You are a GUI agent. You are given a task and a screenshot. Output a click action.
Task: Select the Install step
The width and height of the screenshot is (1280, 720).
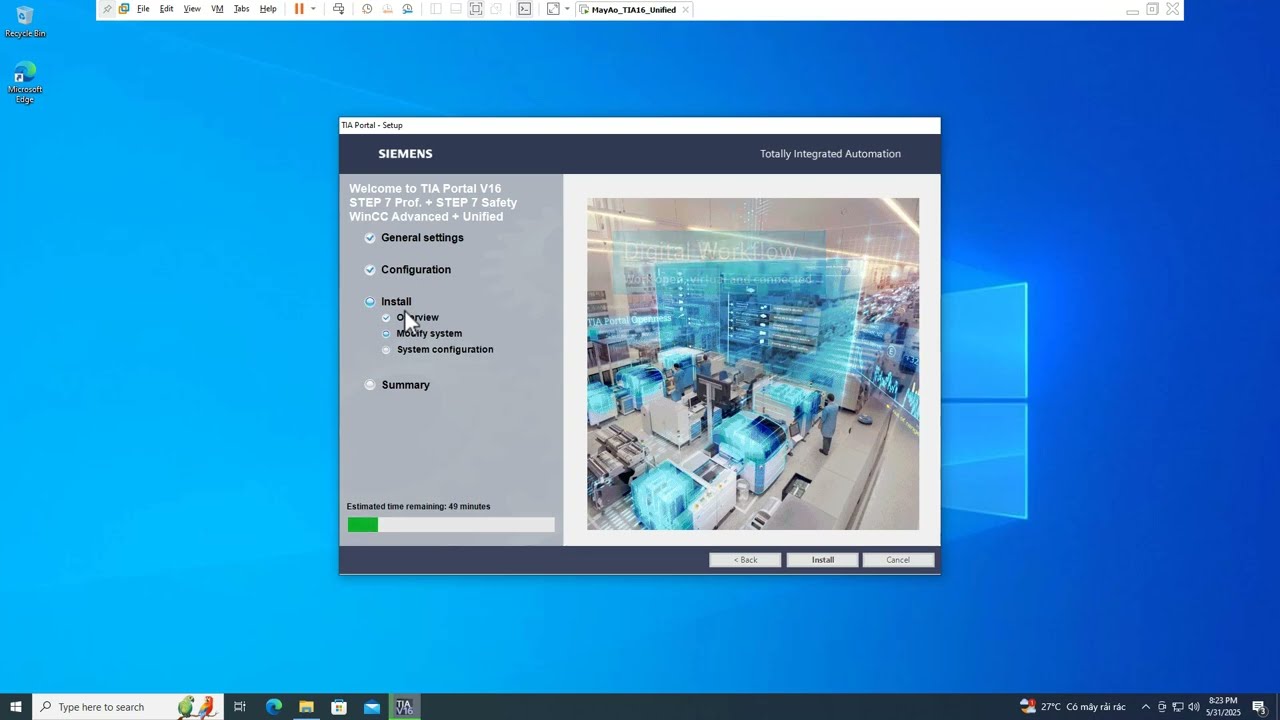coord(396,302)
